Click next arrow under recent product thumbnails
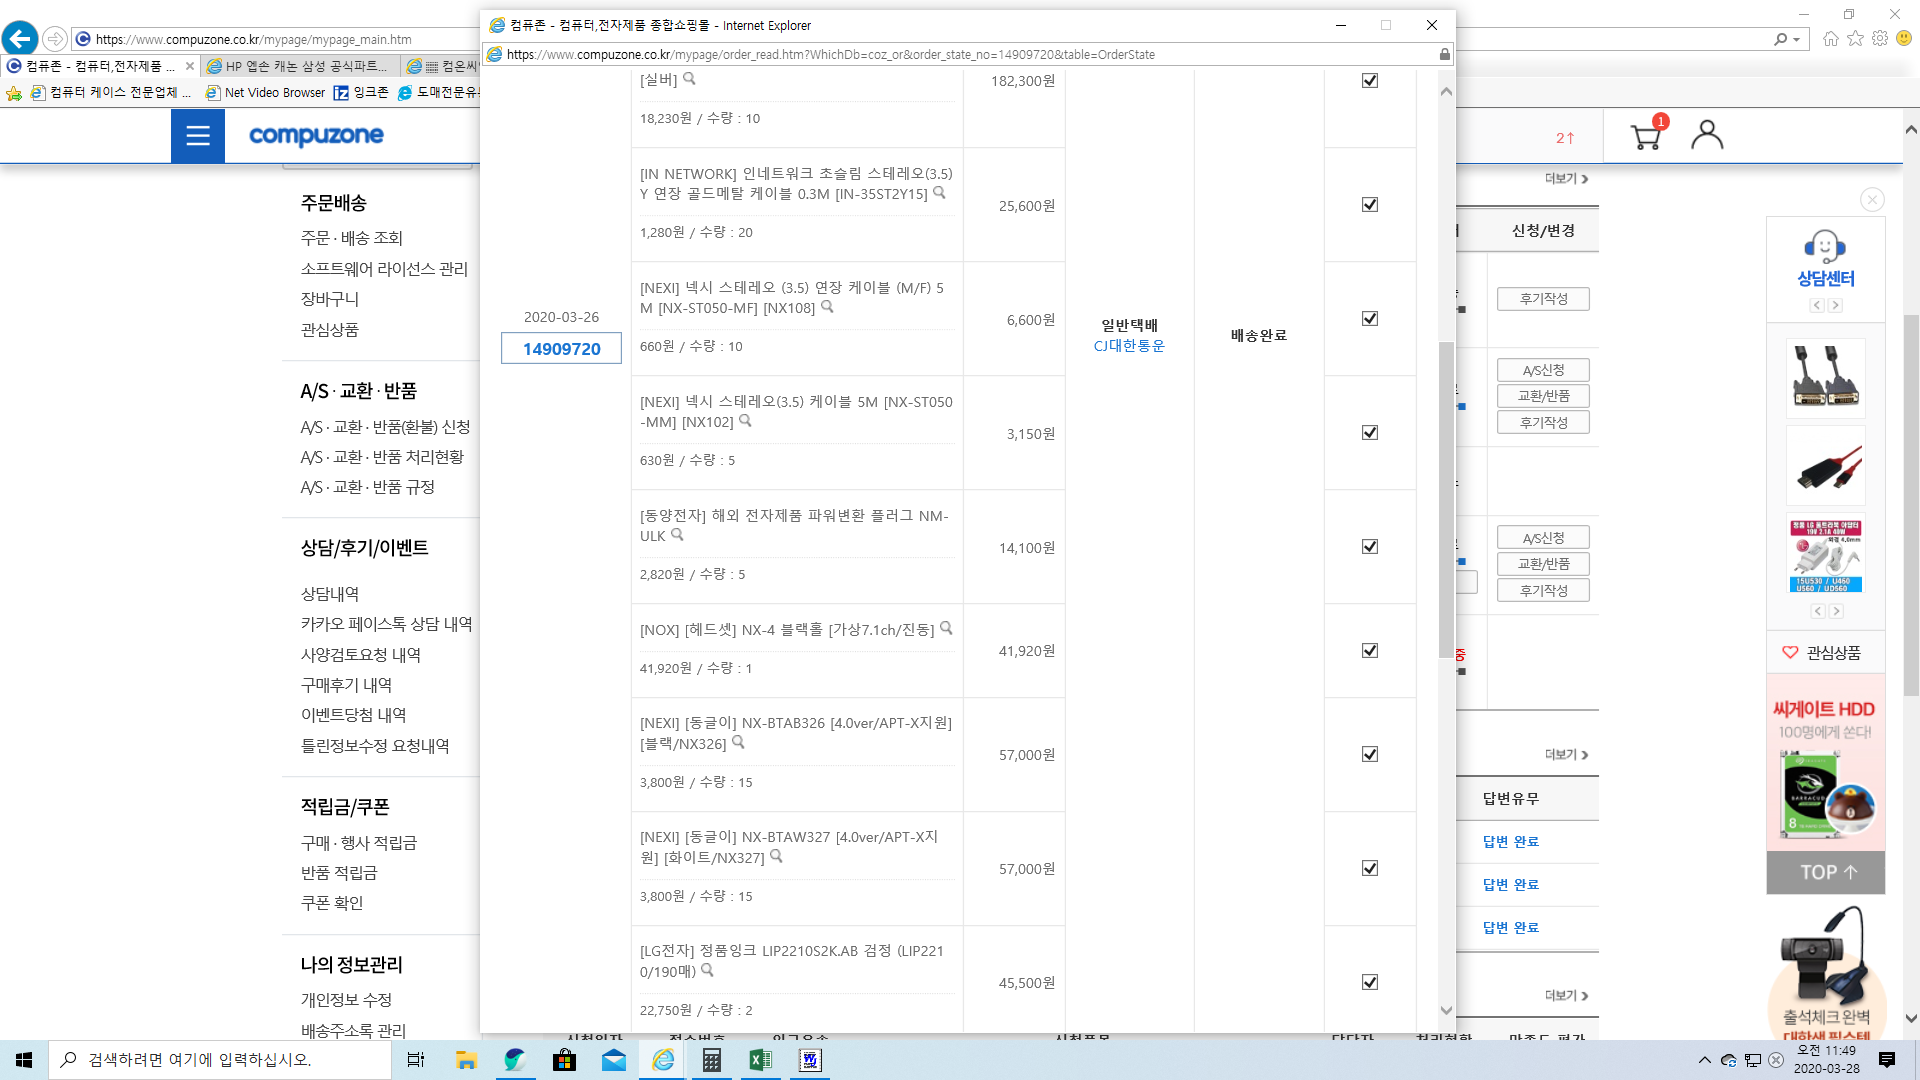This screenshot has height=1080, width=1920. (x=1836, y=611)
